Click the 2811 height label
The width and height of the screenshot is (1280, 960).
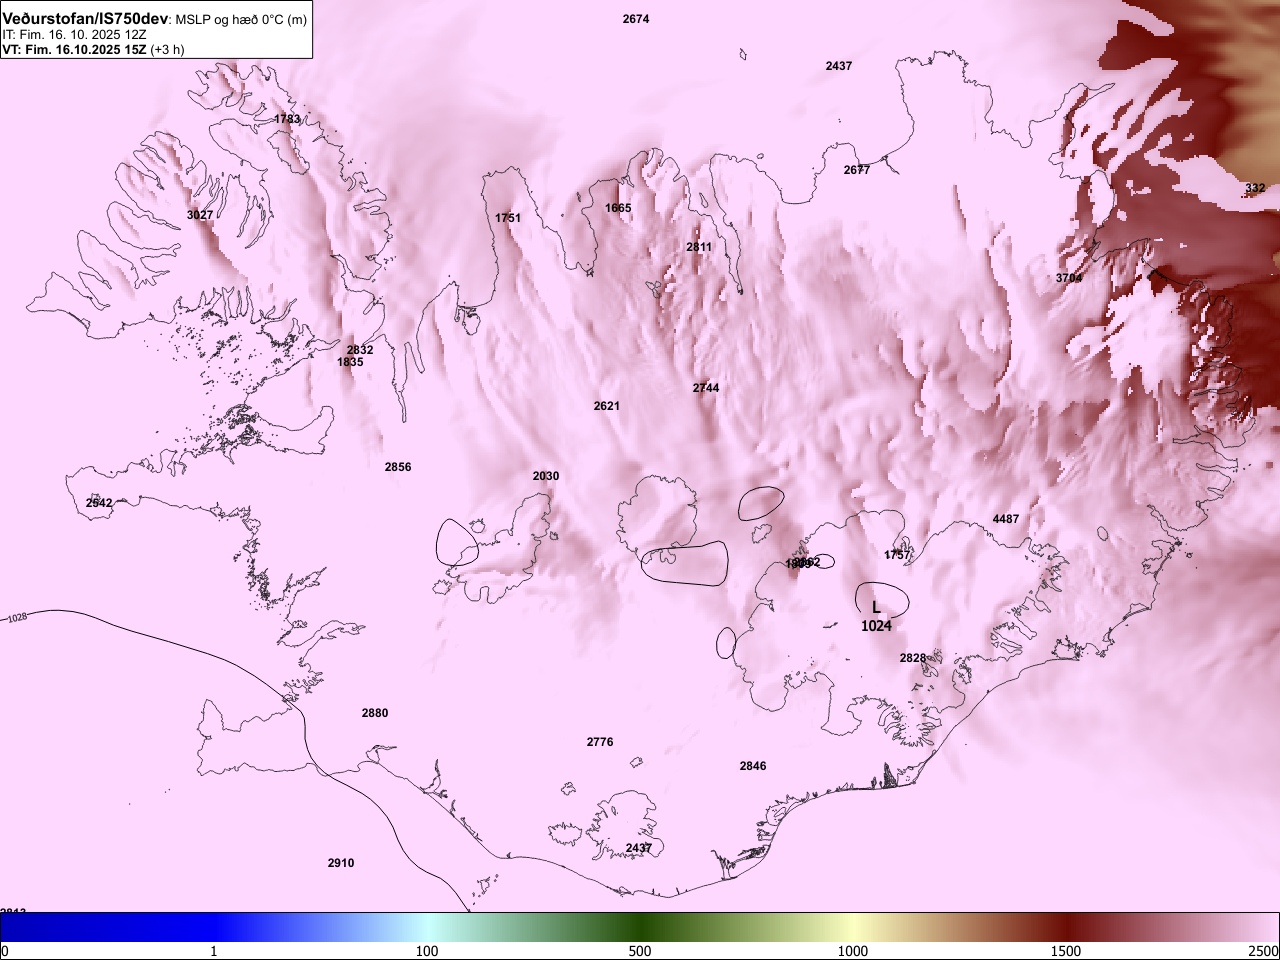click(x=699, y=247)
